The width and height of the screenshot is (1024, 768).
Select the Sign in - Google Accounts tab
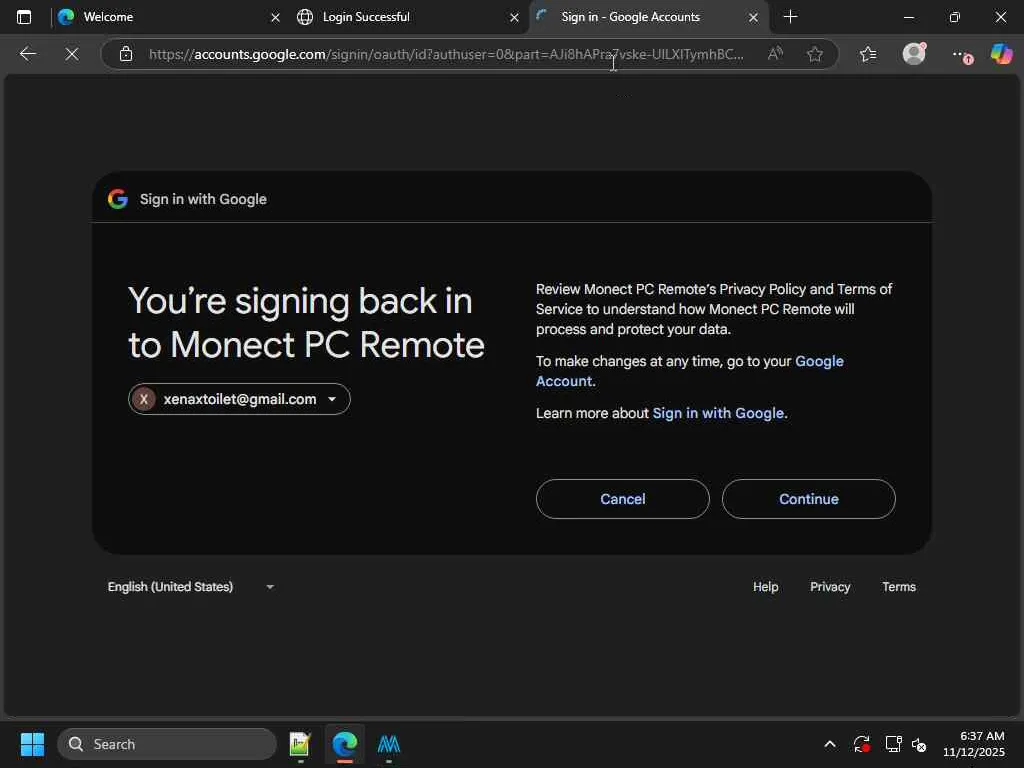tap(648, 17)
